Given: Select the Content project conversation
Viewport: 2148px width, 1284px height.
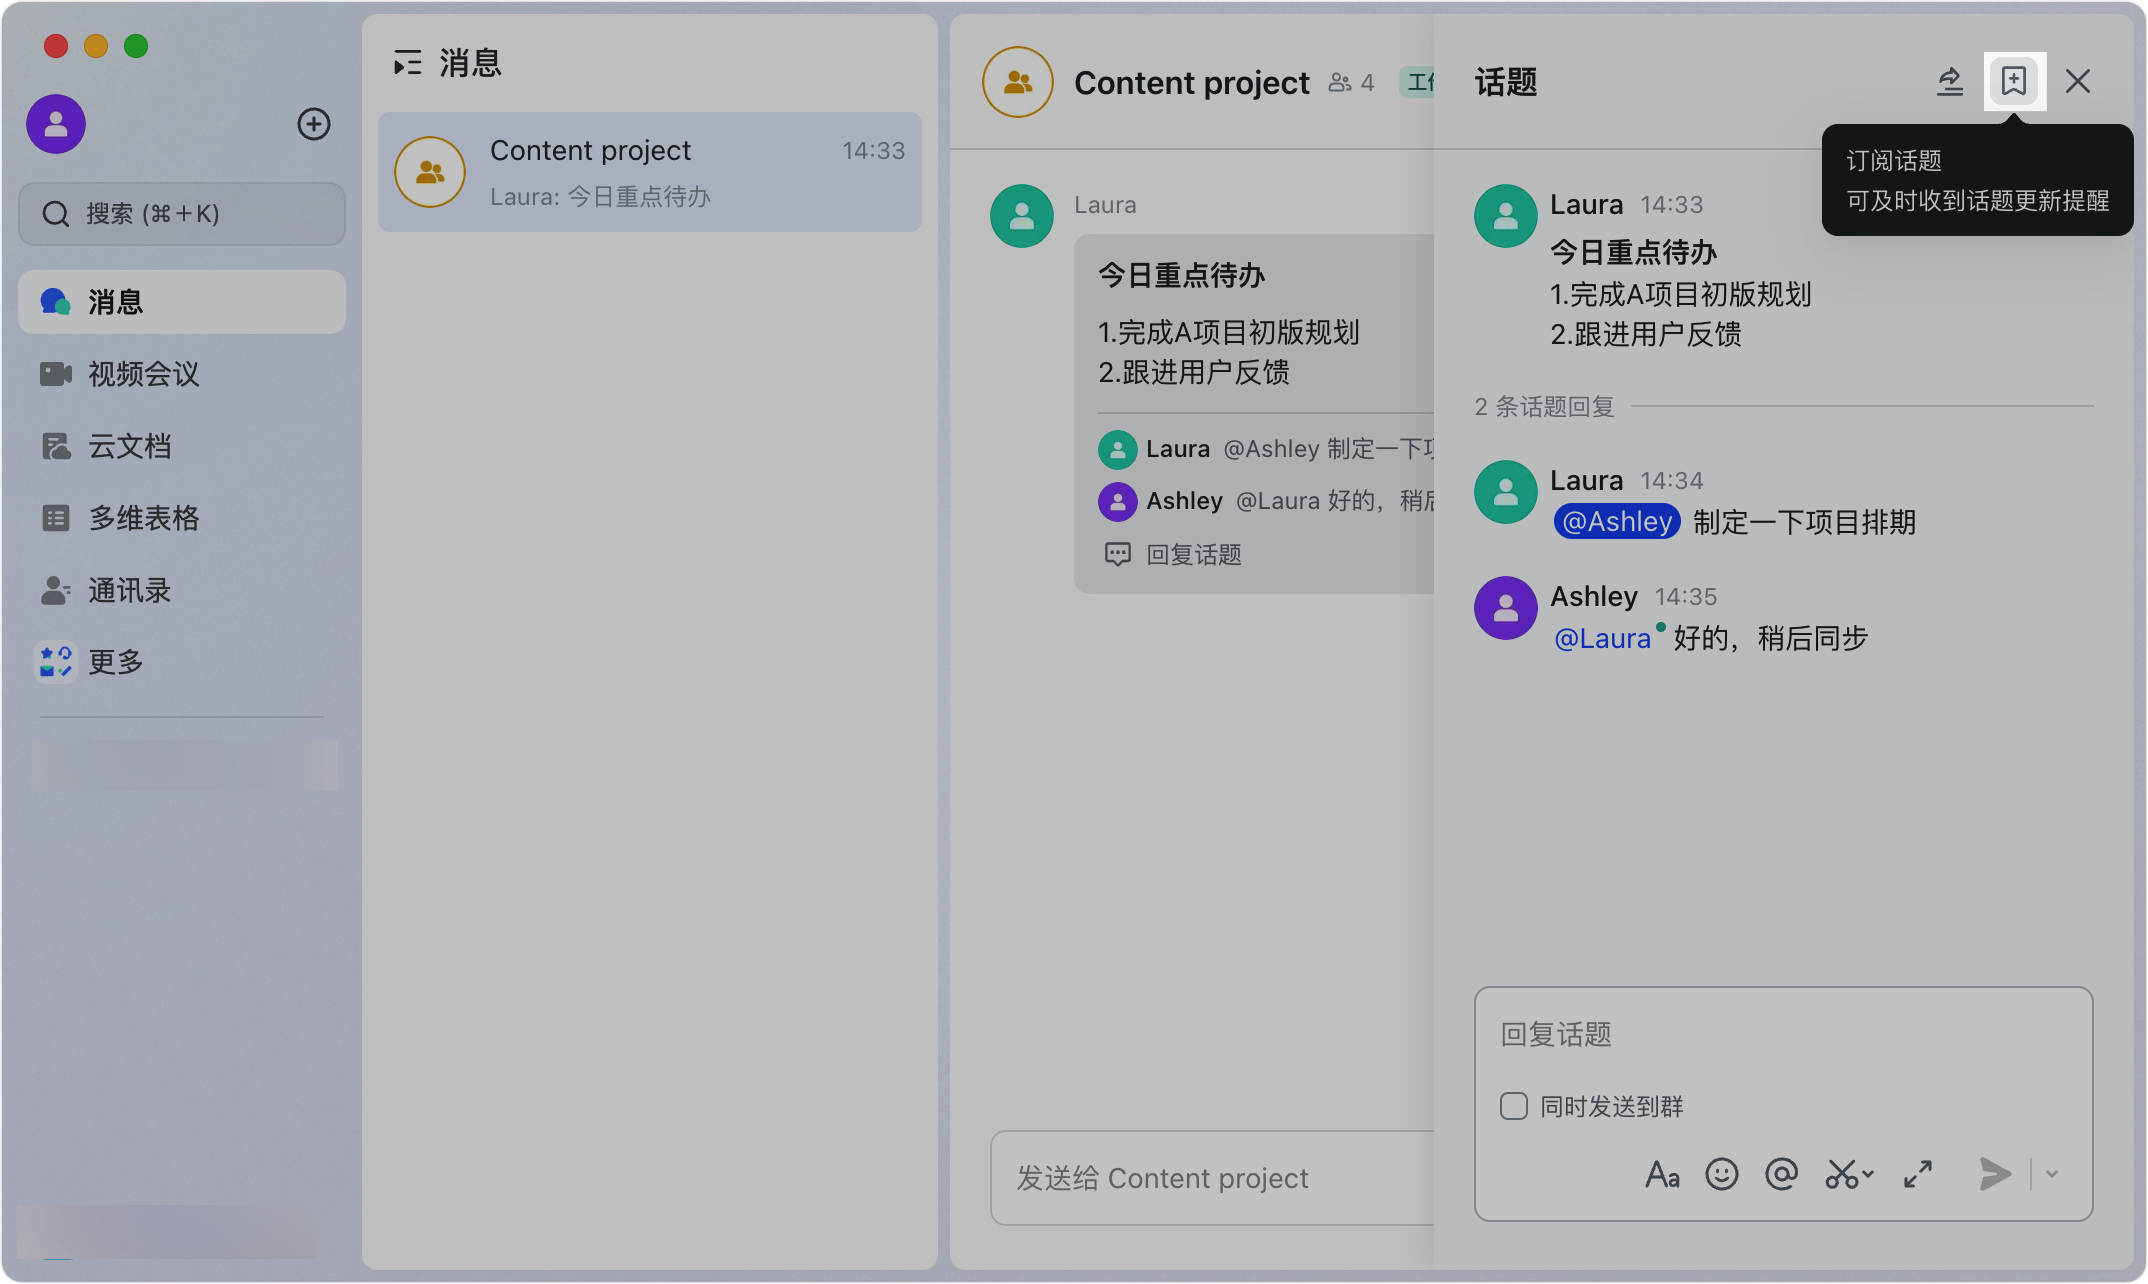Looking at the screenshot, I should 650,172.
